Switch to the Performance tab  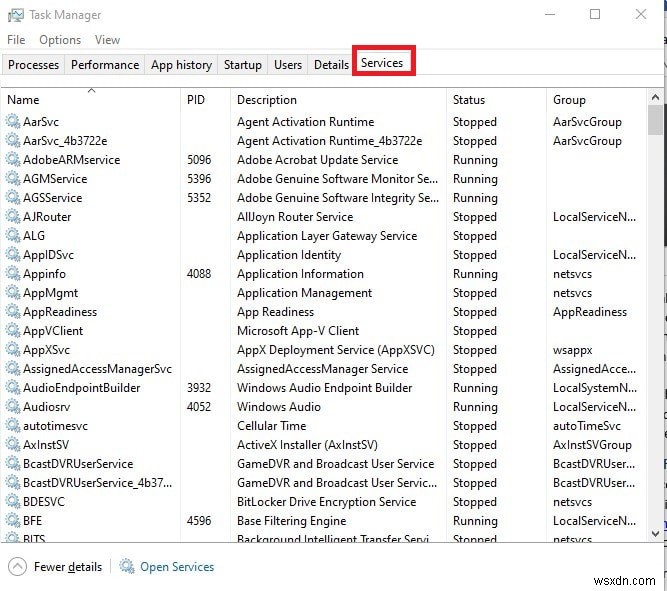point(105,65)
